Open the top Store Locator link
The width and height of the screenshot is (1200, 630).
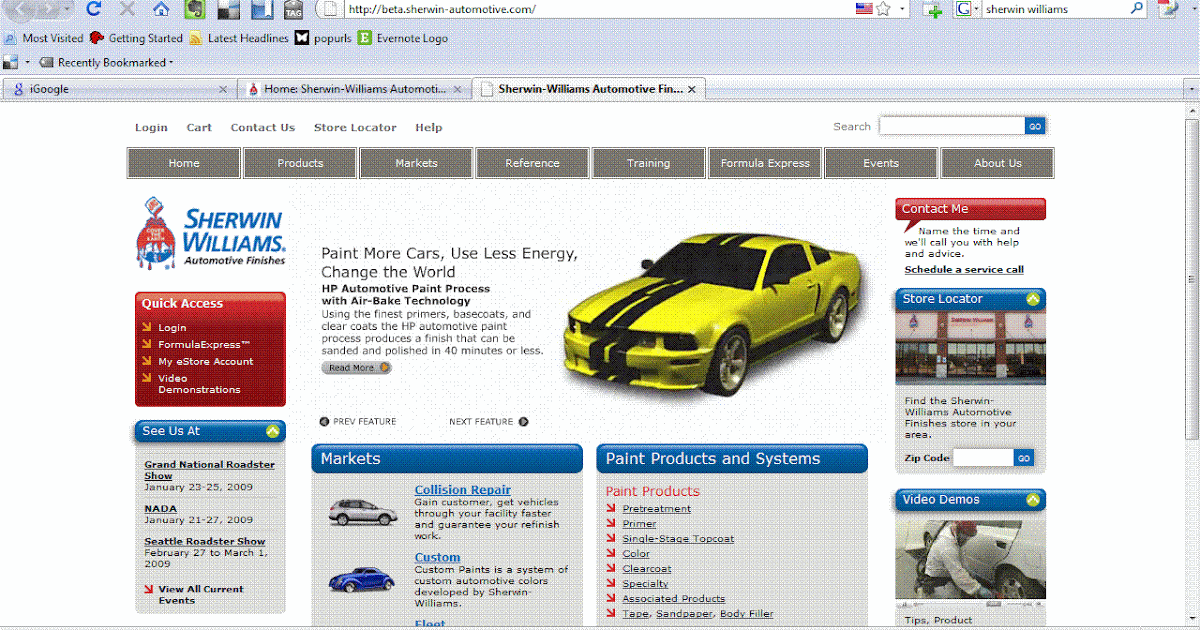pyautogui.click(x=355, y=127)
